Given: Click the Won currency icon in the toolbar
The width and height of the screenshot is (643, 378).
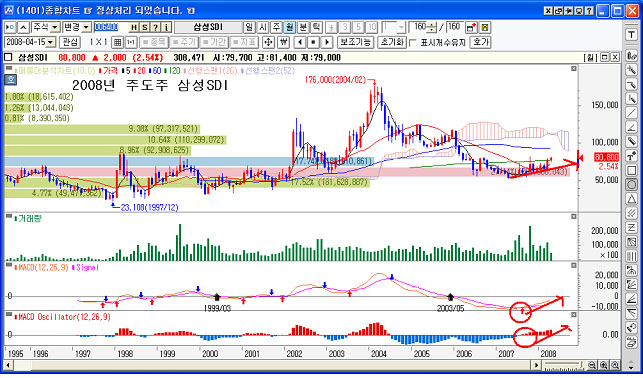Looking at the screenshot, I should [283, 42].
